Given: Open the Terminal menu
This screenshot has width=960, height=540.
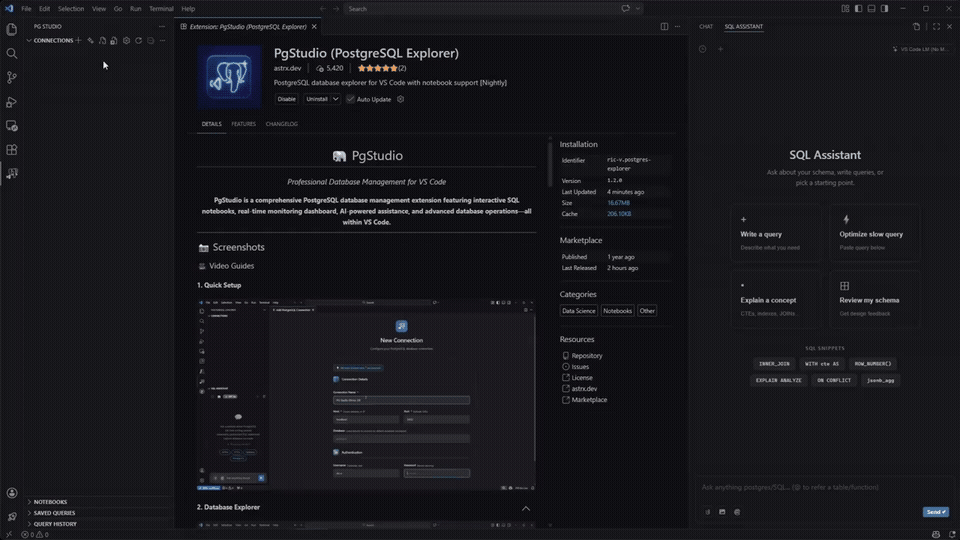Looking at the screenshot, I should point(161,9).
